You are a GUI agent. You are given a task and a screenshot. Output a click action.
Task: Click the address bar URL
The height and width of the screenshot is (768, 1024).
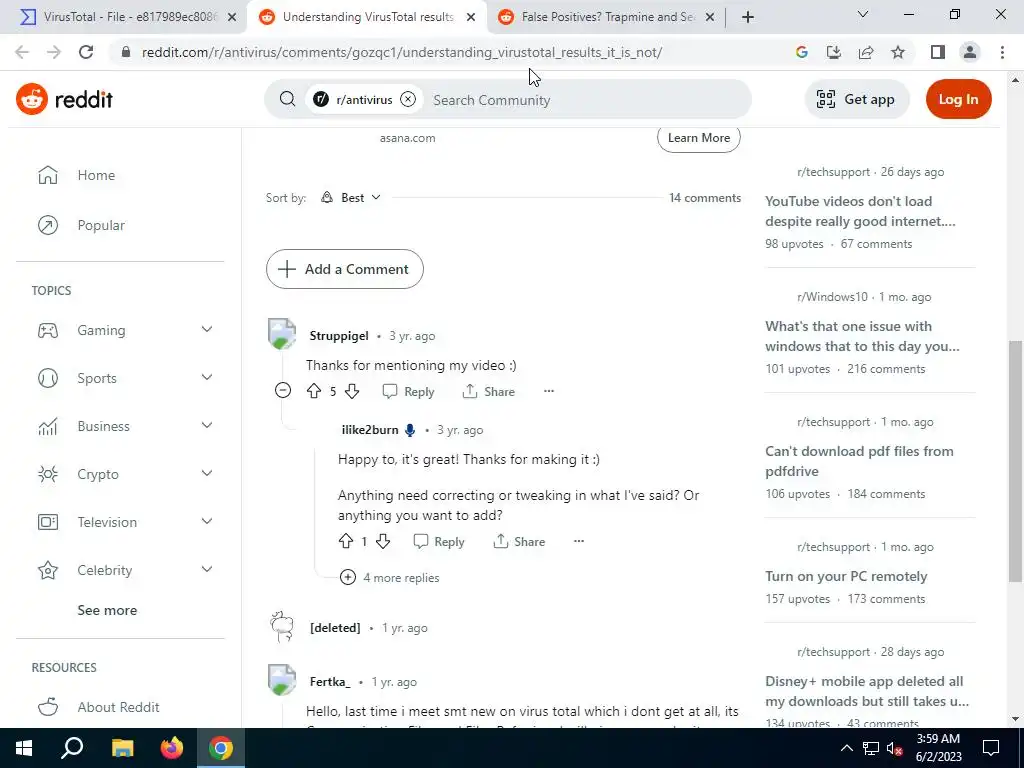pyautogui.click(x=402, y=52)
